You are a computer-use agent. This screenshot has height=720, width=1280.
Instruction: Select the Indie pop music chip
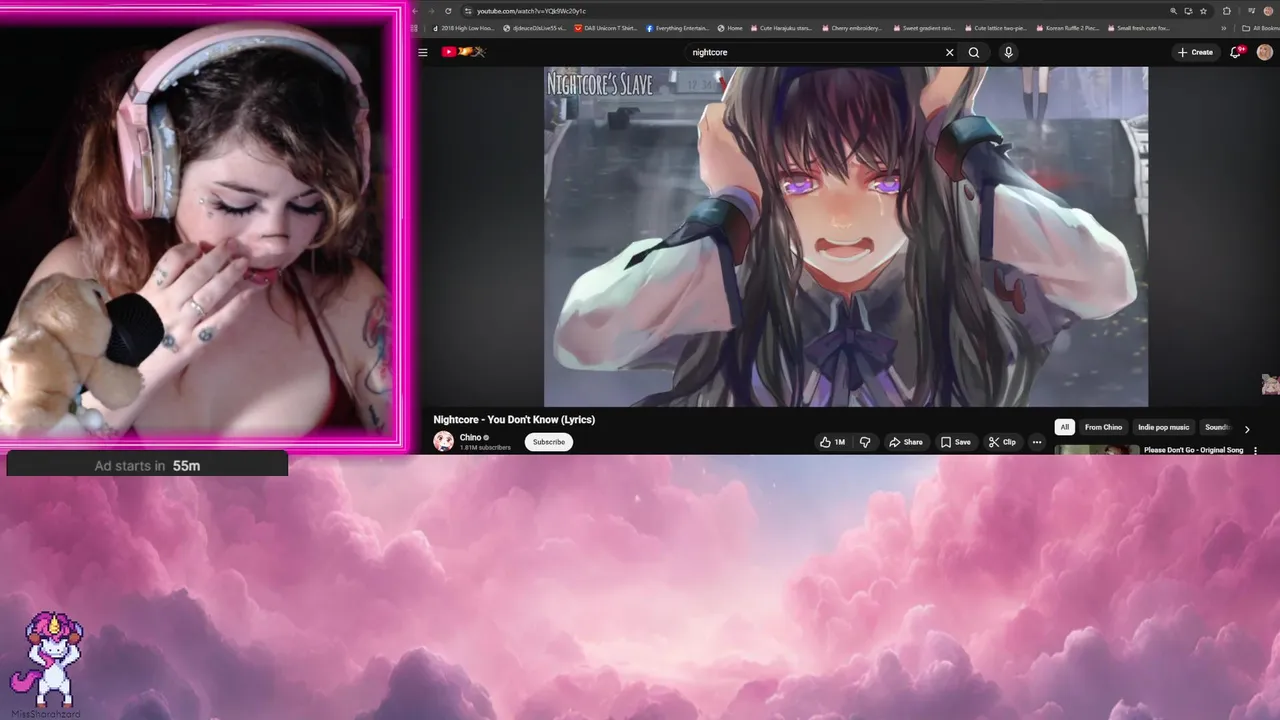[1163, 427]
